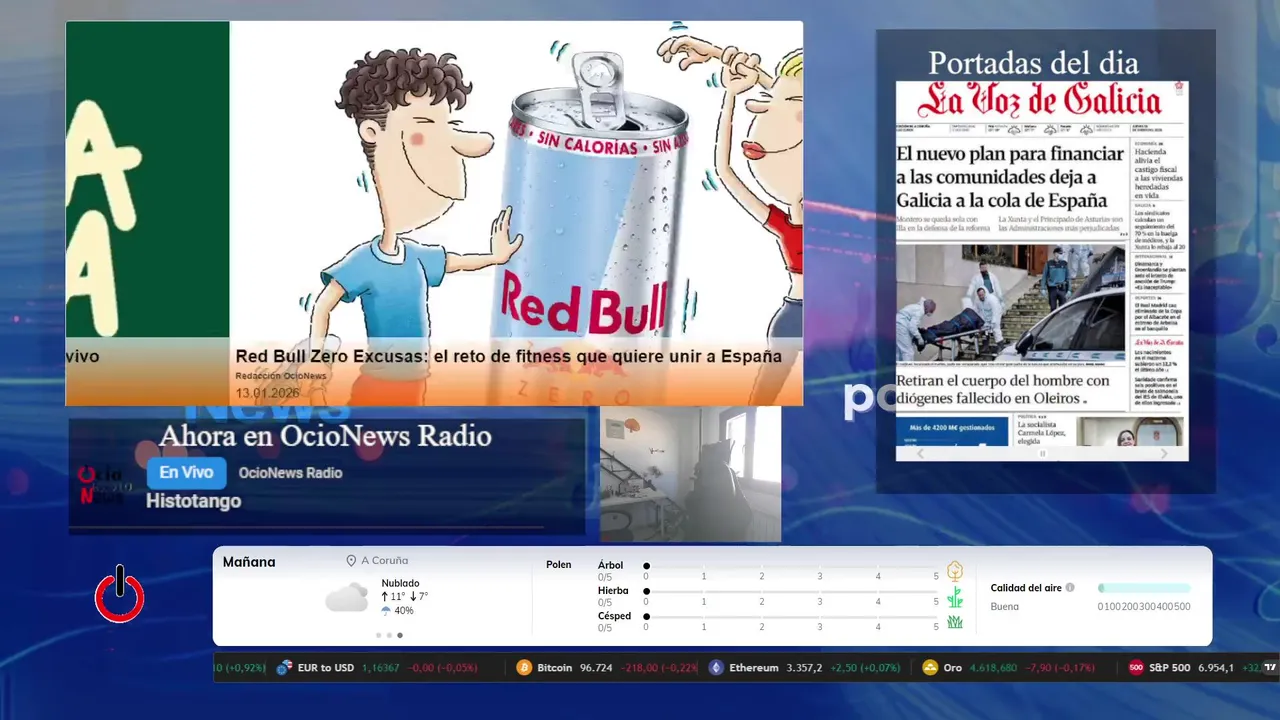Click the A Coruña location pin icon
The image size is (1280, 720).
[x=351, y=561]
